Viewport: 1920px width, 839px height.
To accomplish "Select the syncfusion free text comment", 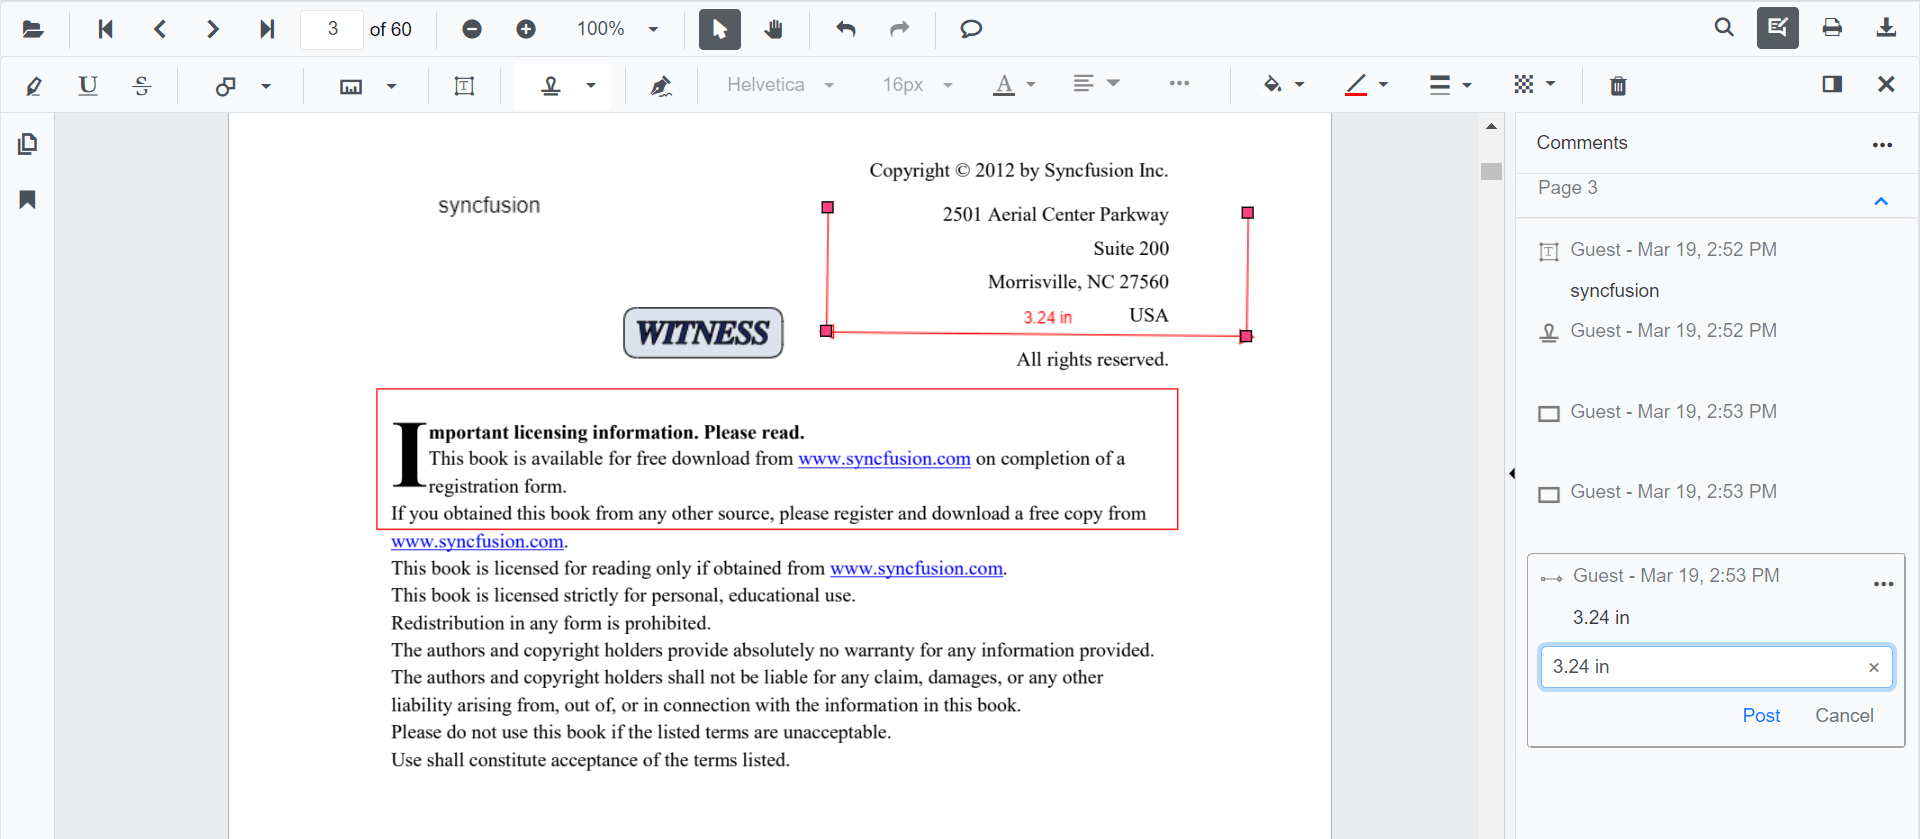I will 1710,270.
